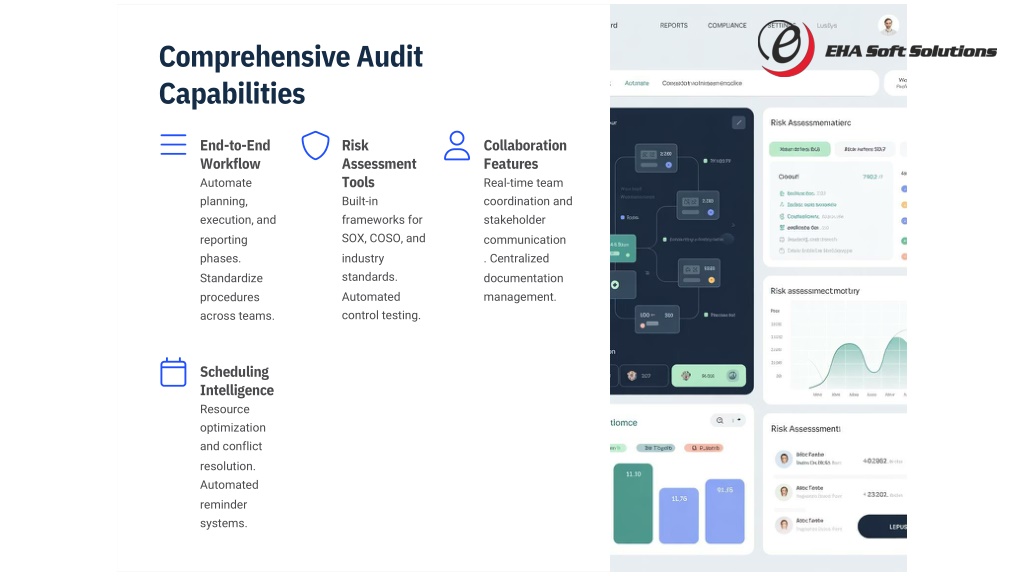Click the dark LEPUS button
This screenshot has height=576, width=1024.
click(882, 526)
